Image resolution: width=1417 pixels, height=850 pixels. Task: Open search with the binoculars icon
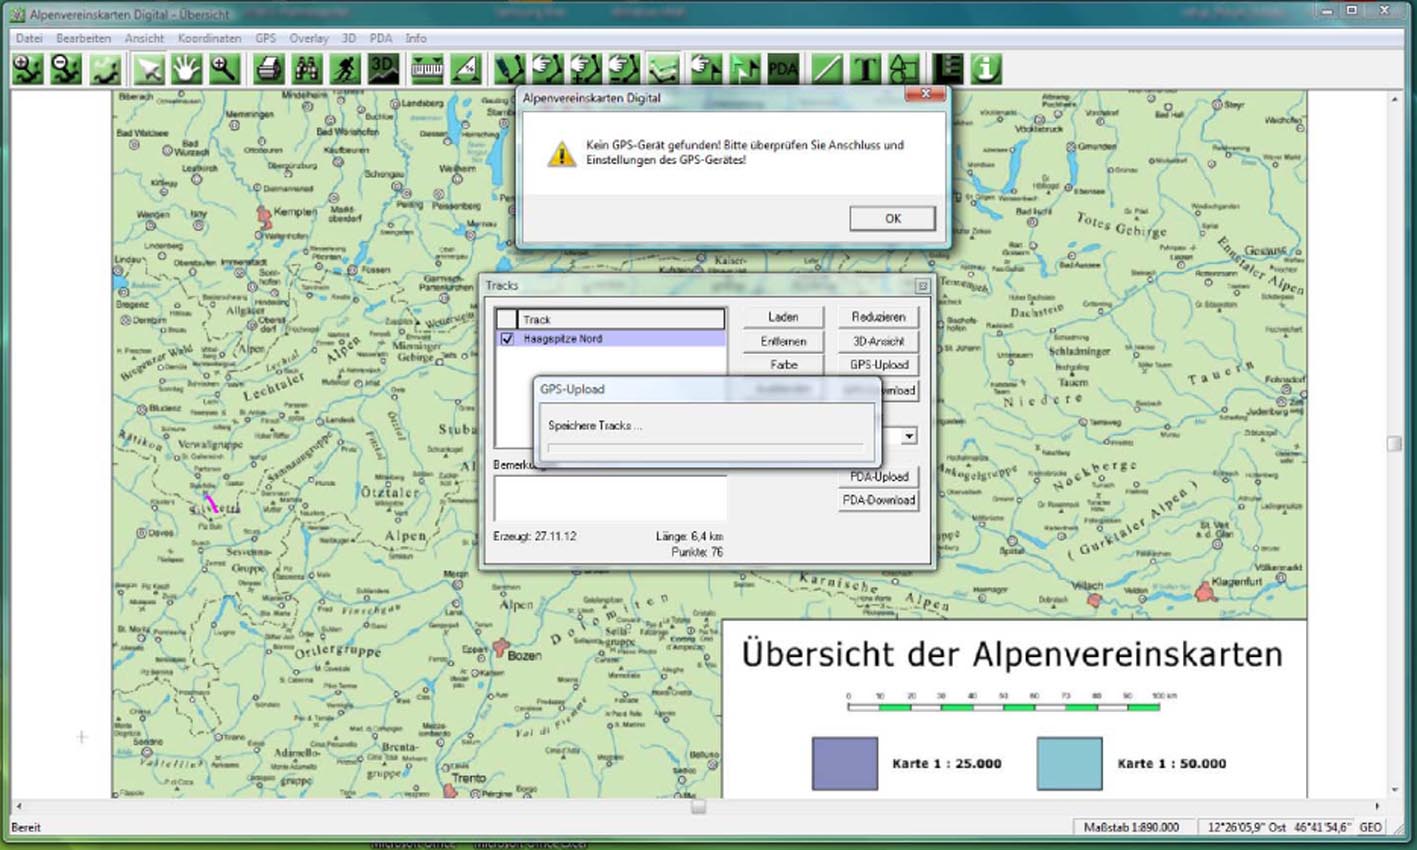pos(306,69)
